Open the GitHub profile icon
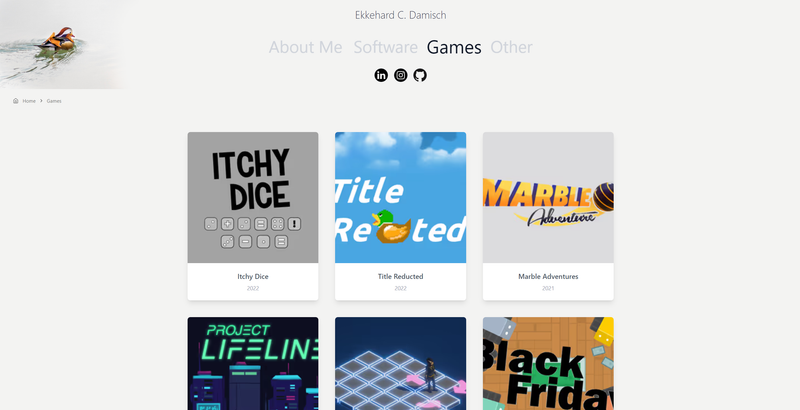The image size is (800, 410). 420,75
